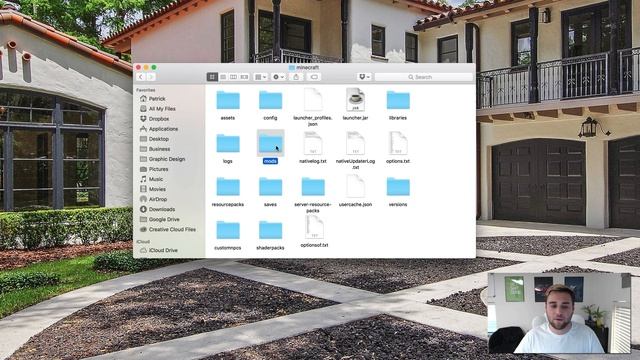Select the launcher.jar file

[355, 100]
